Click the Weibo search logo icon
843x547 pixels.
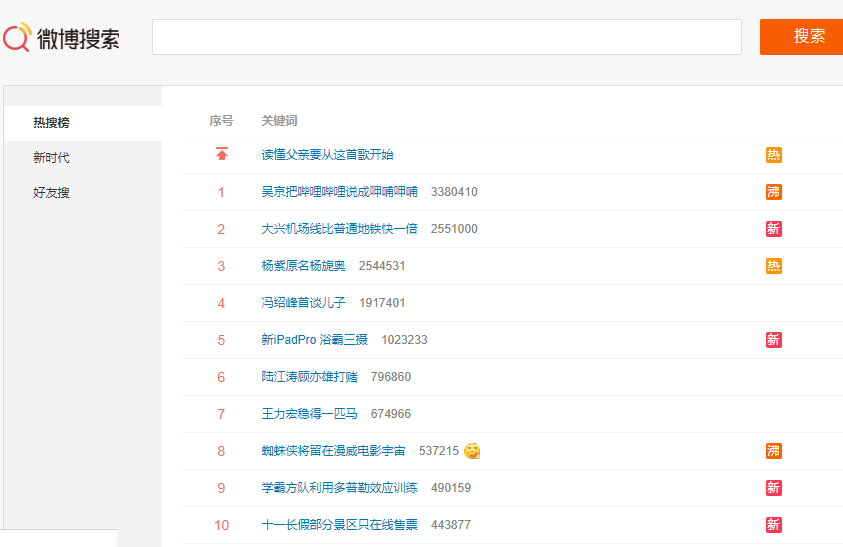(17, 37)
